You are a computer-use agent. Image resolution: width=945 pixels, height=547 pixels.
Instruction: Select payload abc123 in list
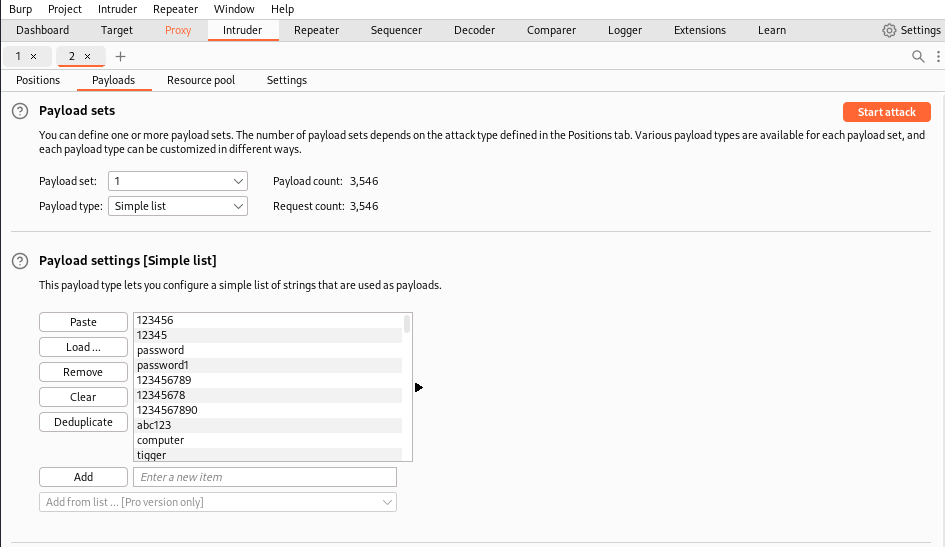pos(268,426)
